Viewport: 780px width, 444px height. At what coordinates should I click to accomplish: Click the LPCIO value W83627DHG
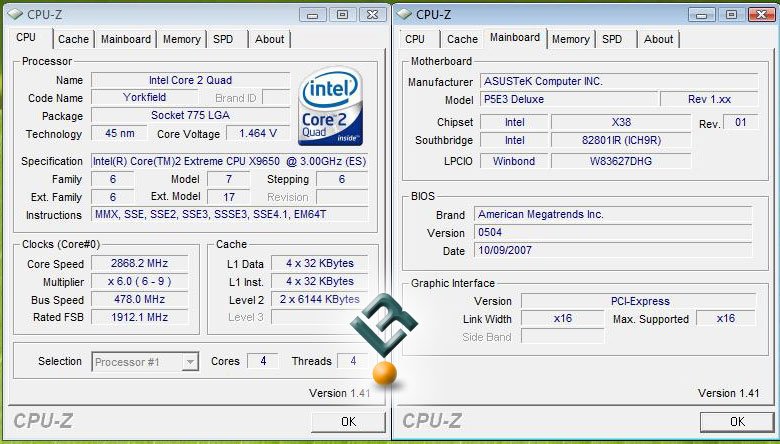pyautogui.click(x=621, y=161)
